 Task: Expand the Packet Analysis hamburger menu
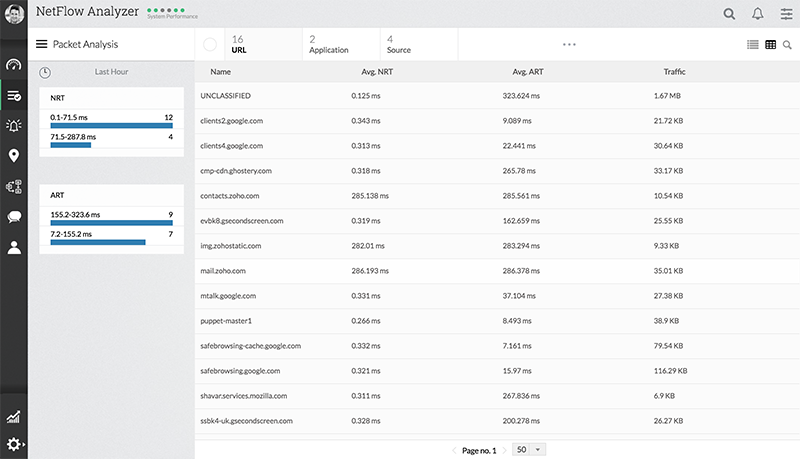point(41,44)
